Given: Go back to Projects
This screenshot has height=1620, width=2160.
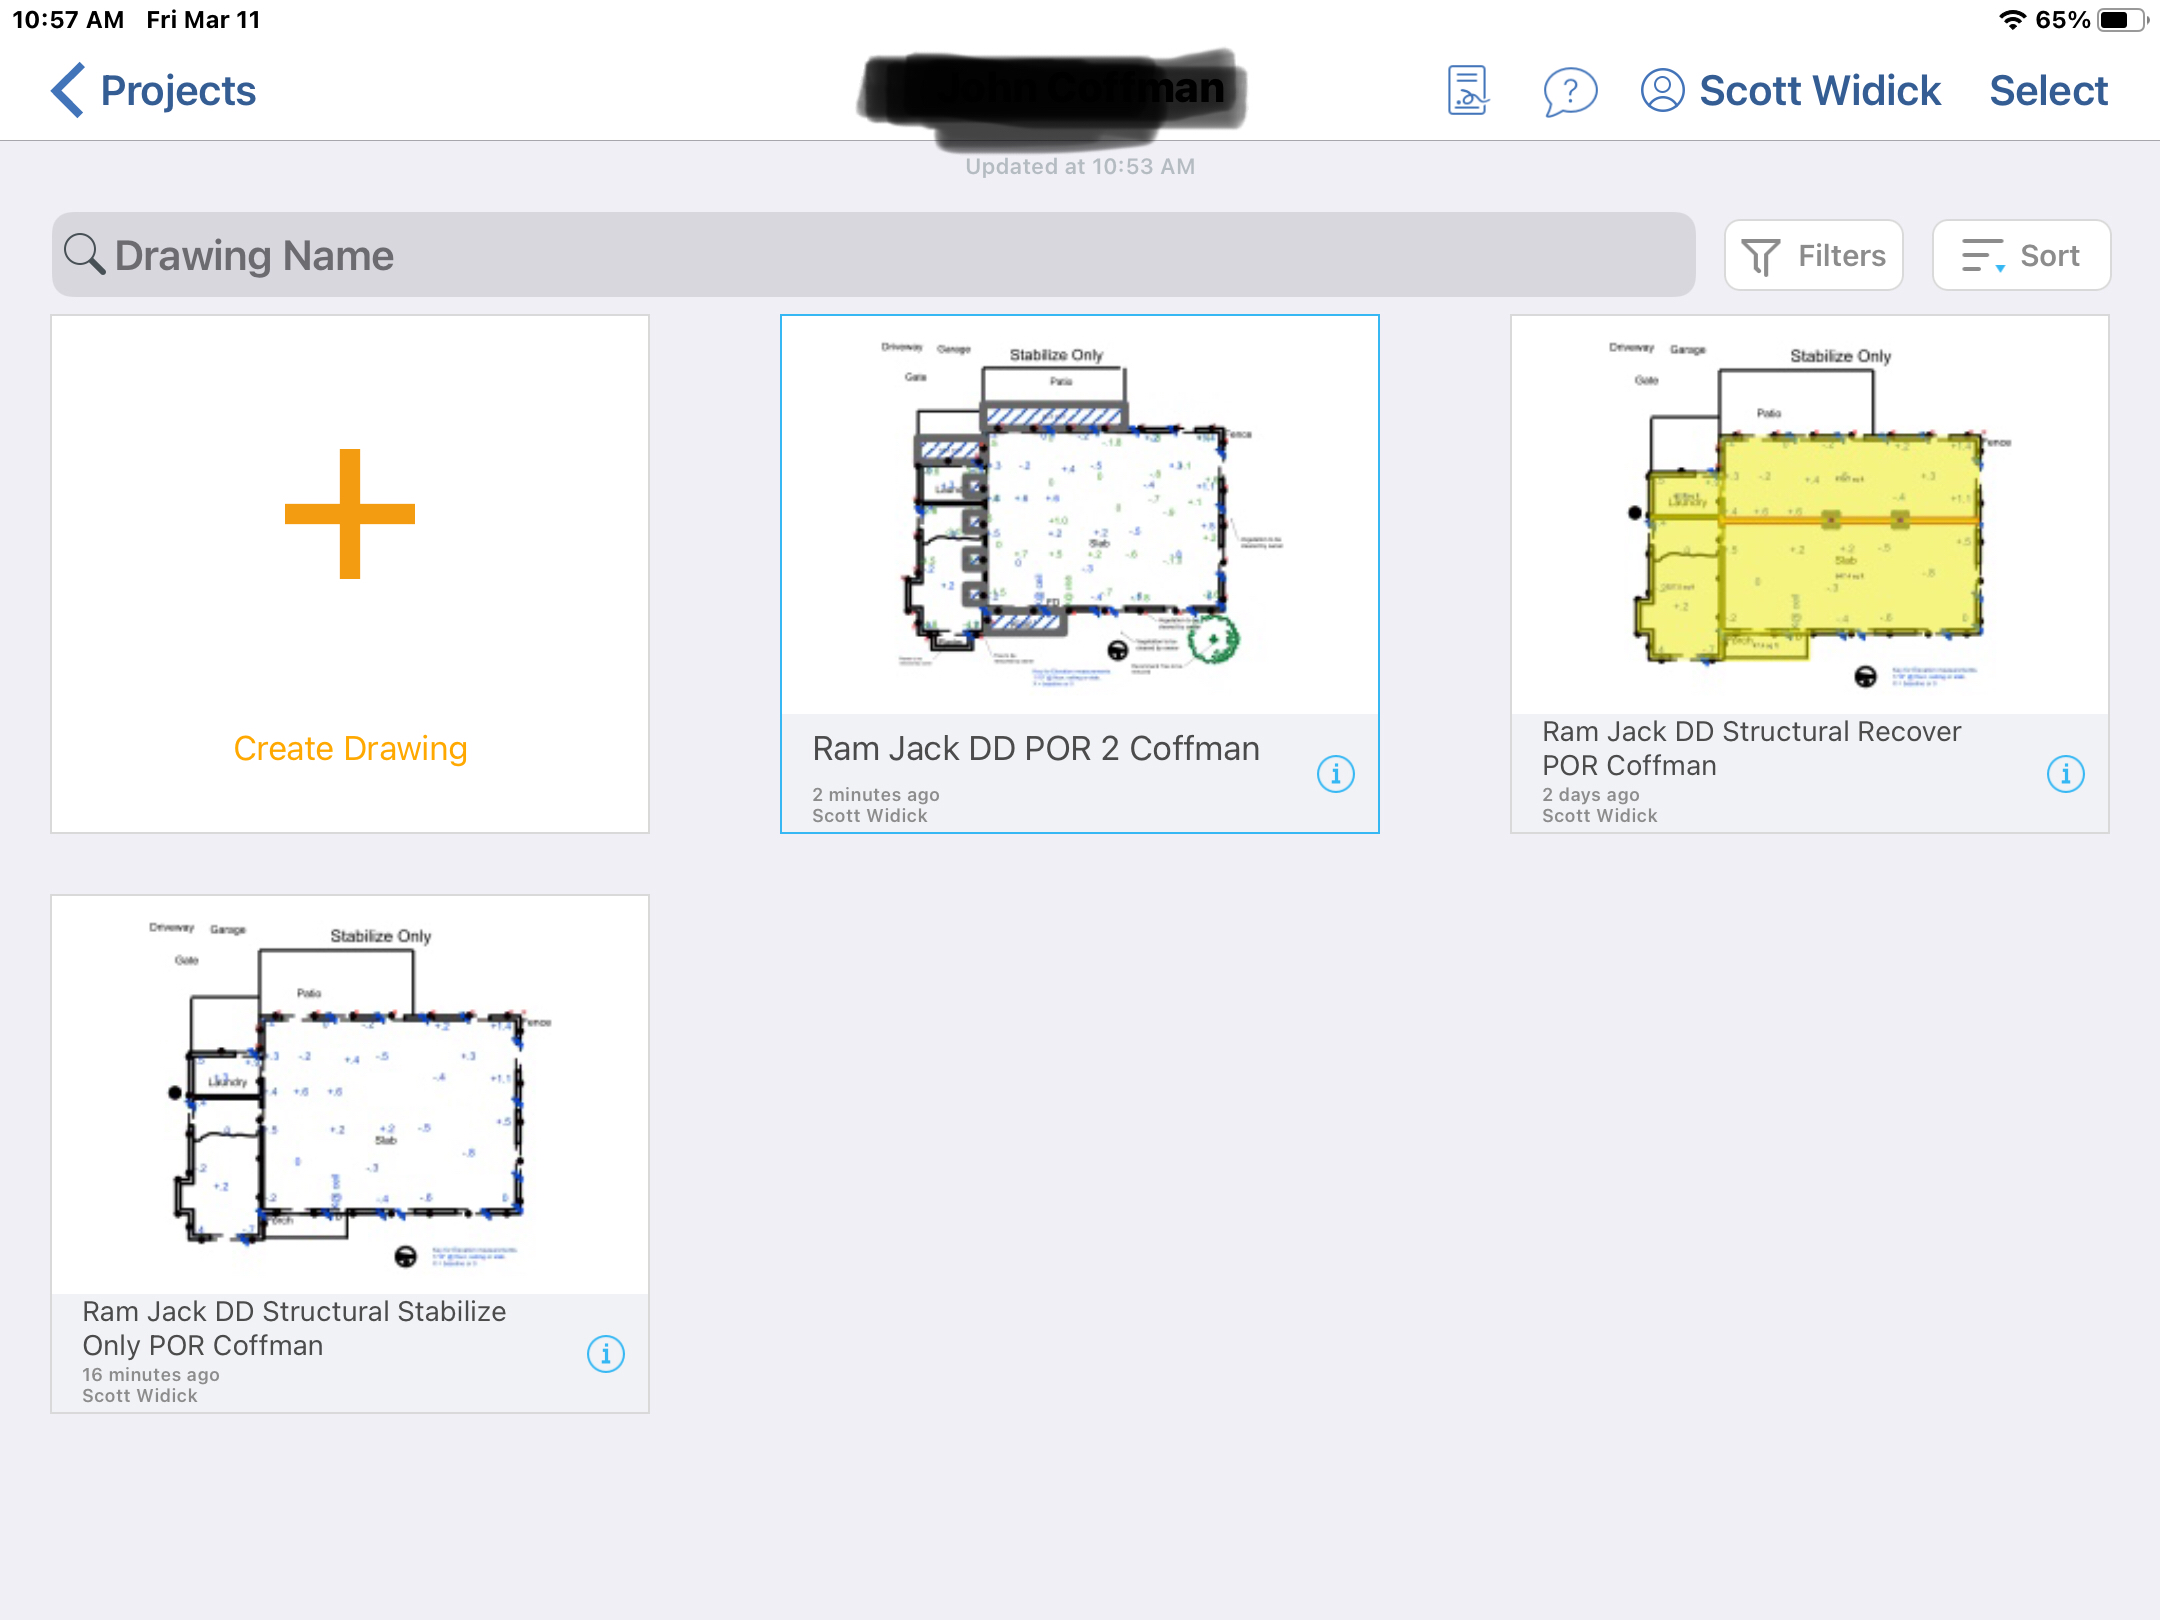Looking at the screenshot, I should (154, 91).
